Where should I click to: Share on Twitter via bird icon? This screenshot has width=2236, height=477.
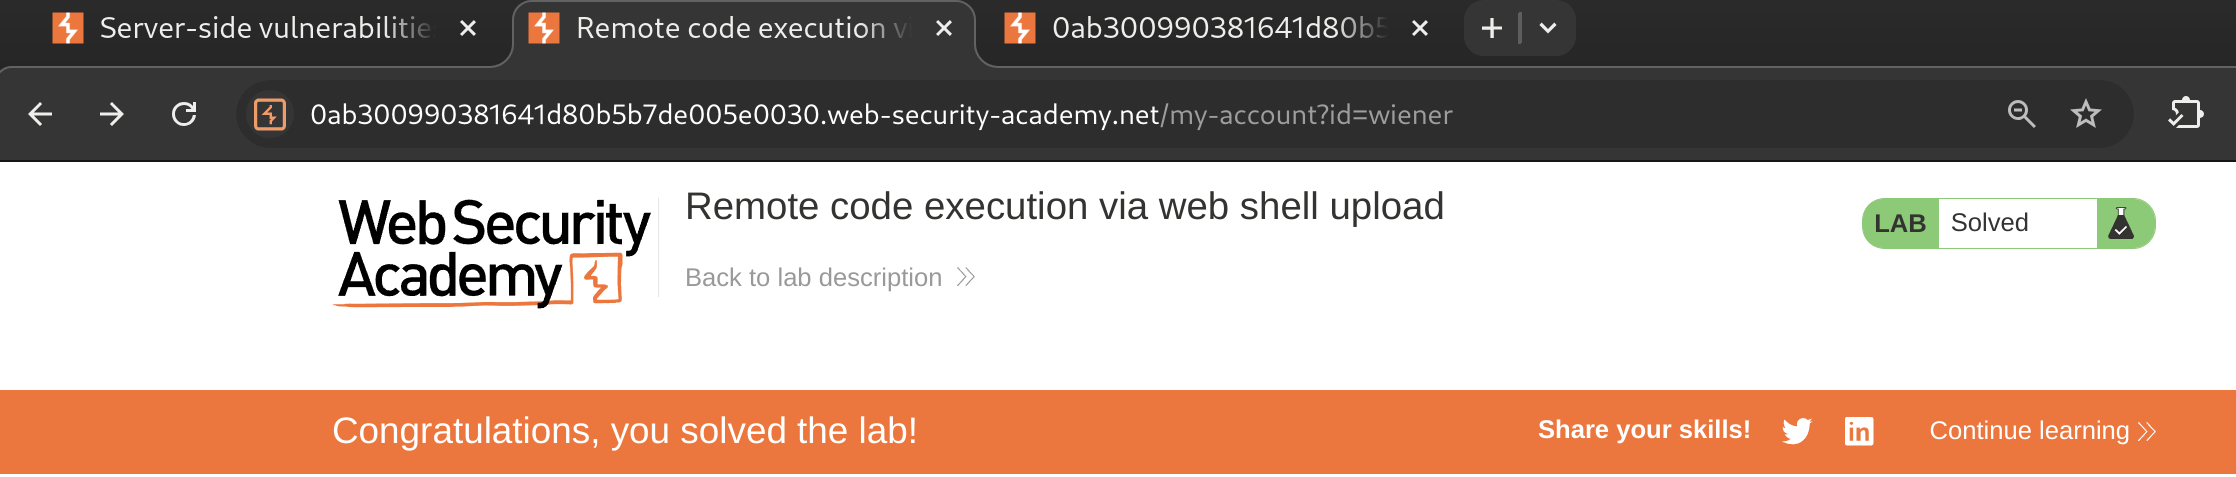pos(1797,431)
